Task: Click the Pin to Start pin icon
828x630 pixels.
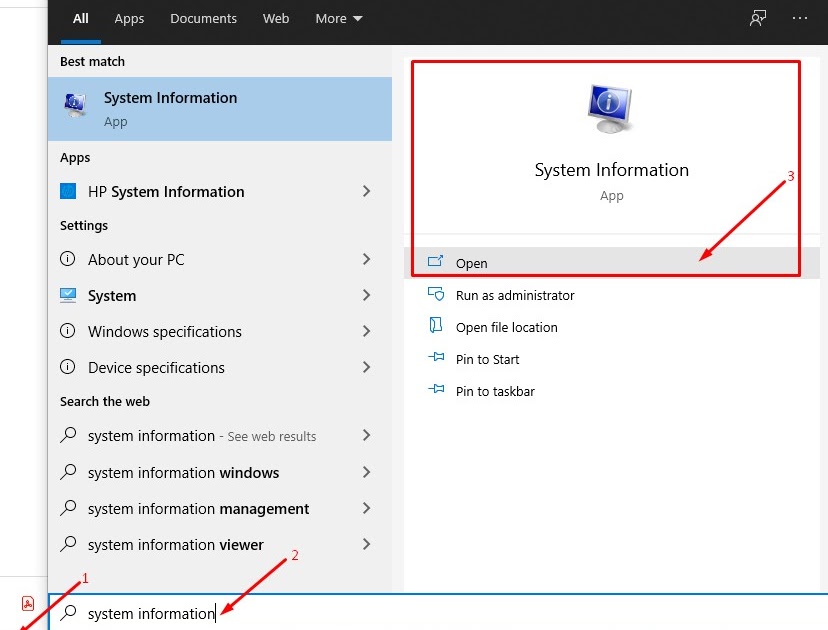Action: point(436,358)
